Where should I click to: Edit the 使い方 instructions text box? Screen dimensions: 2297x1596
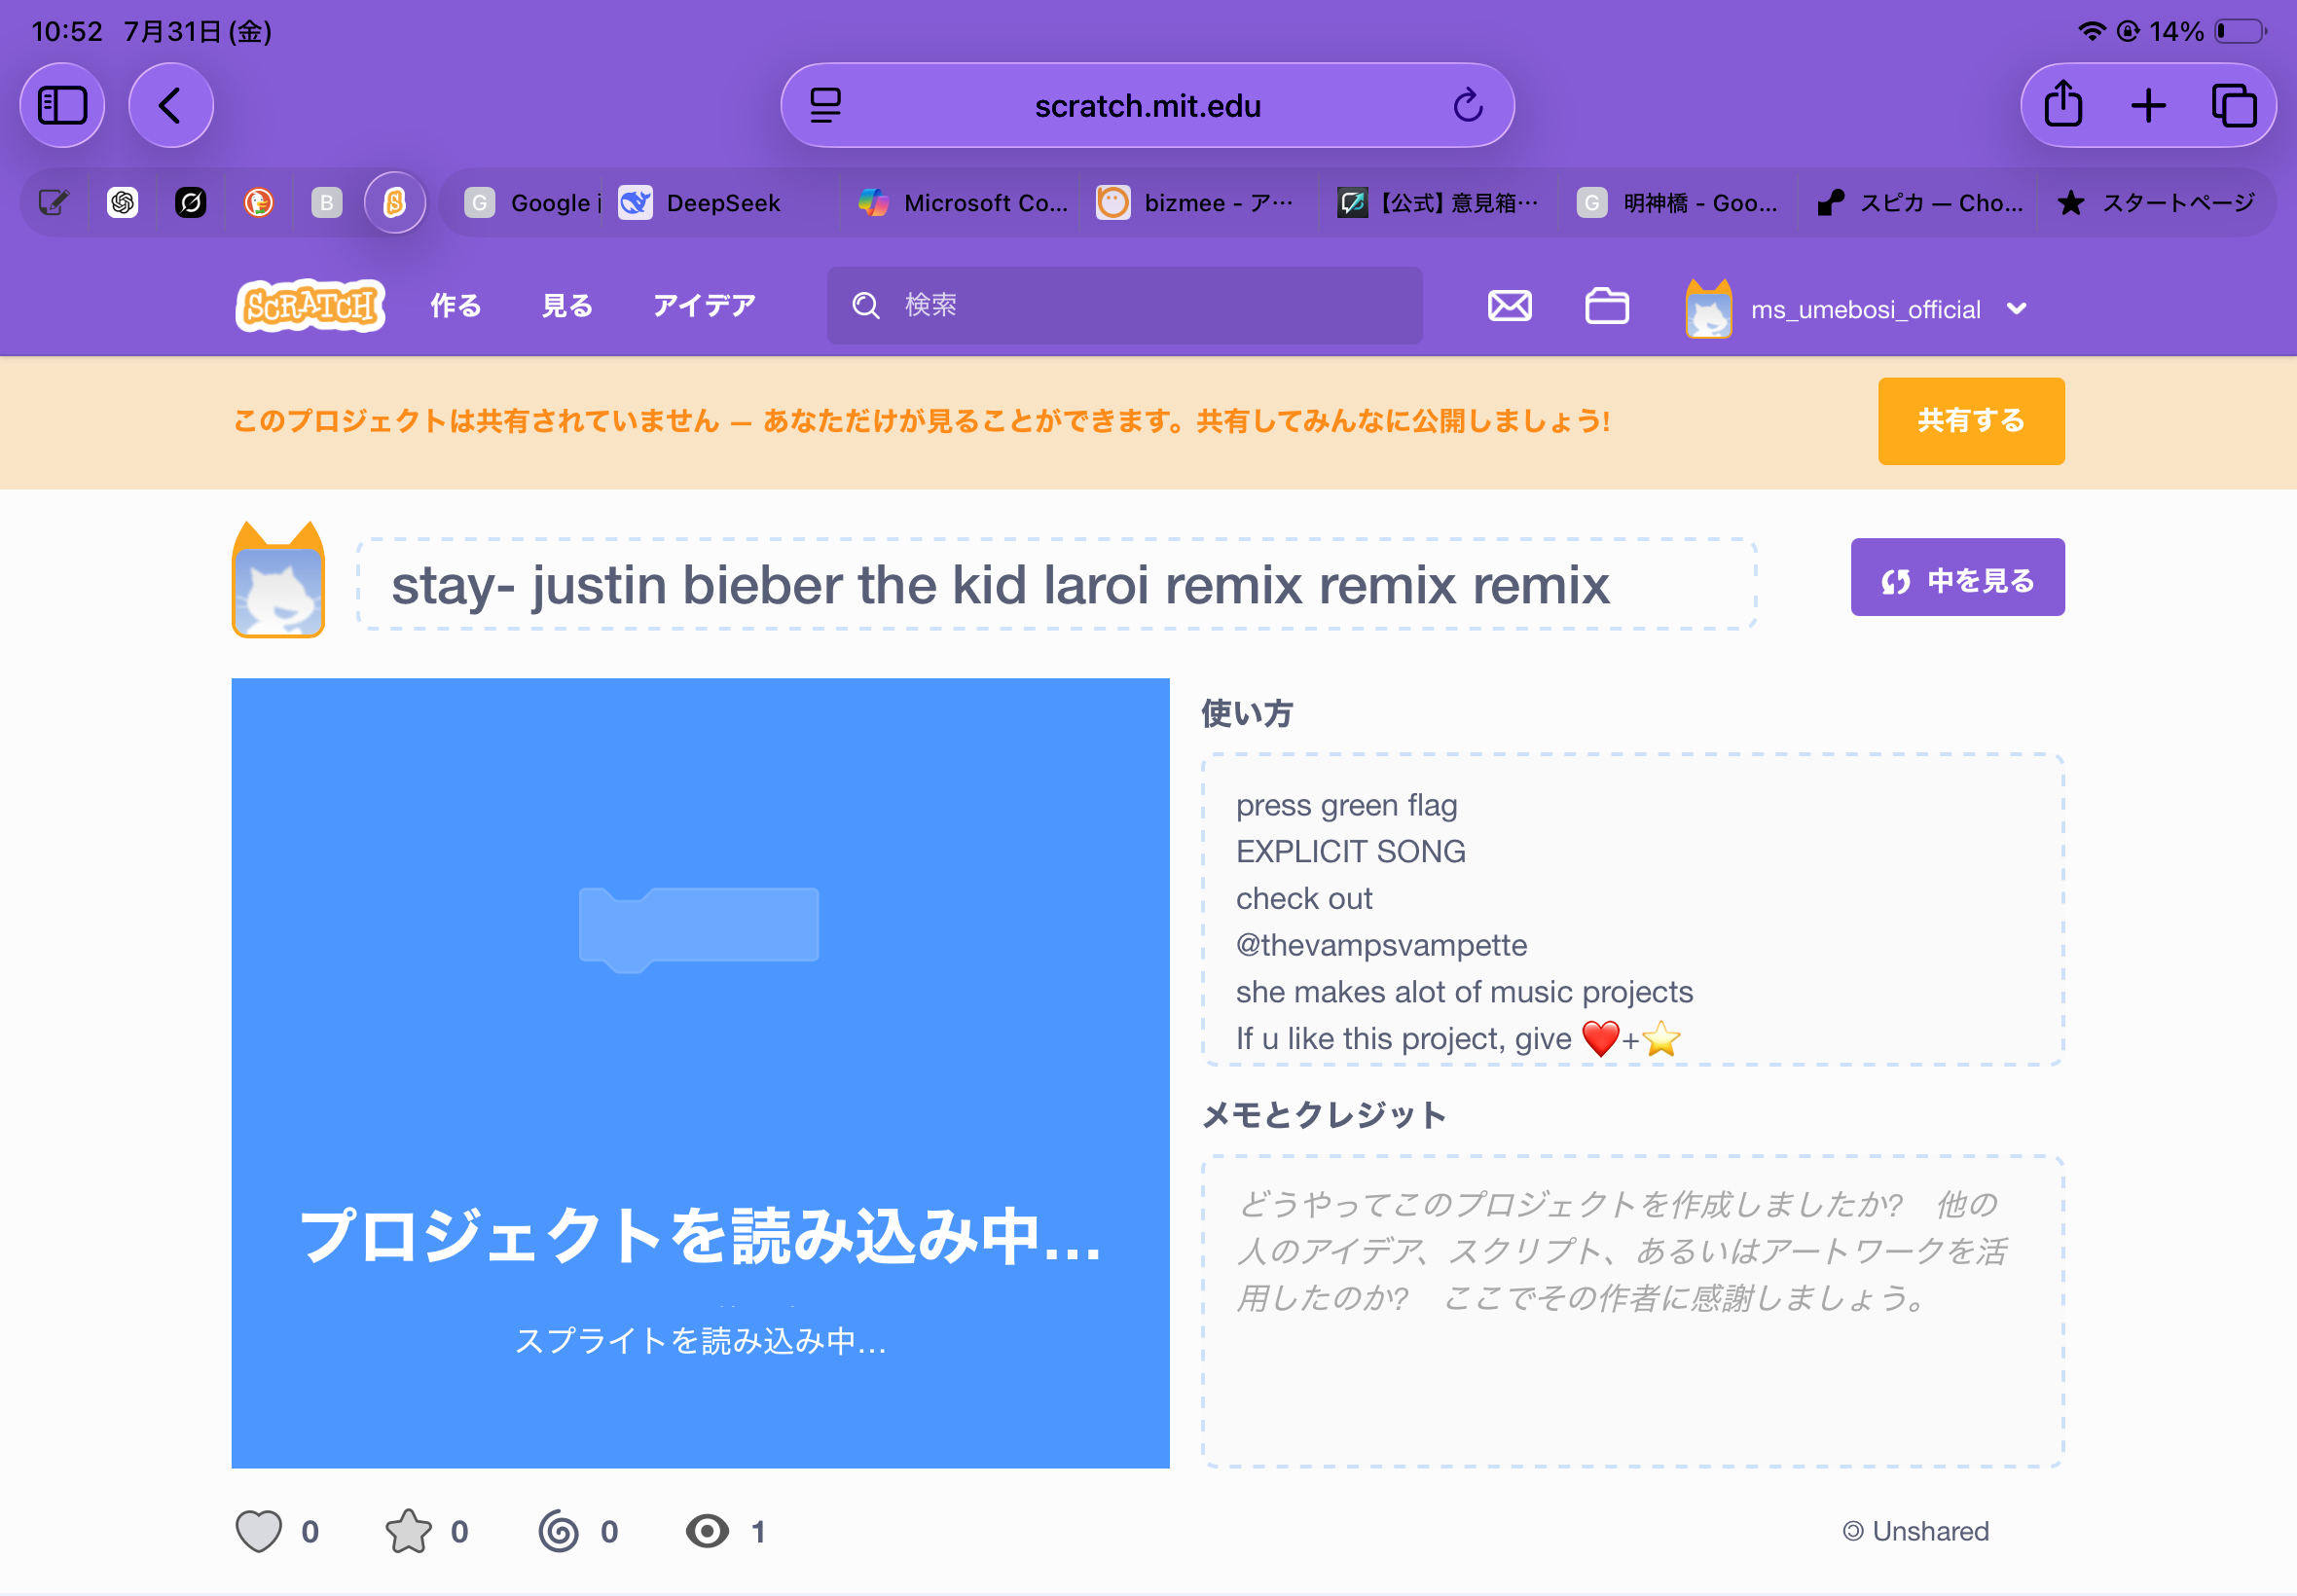1632,910
